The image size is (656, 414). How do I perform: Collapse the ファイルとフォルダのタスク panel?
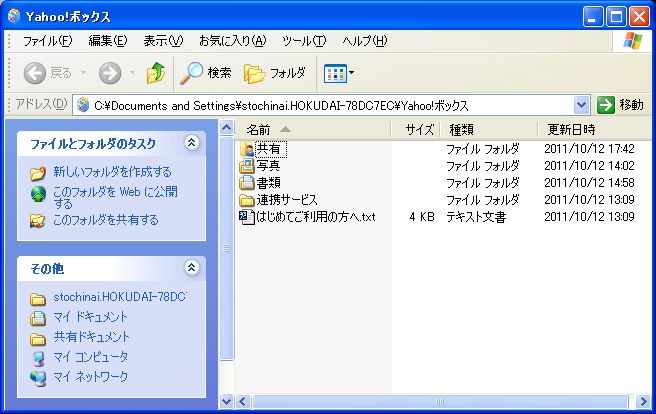click(192, 143)
